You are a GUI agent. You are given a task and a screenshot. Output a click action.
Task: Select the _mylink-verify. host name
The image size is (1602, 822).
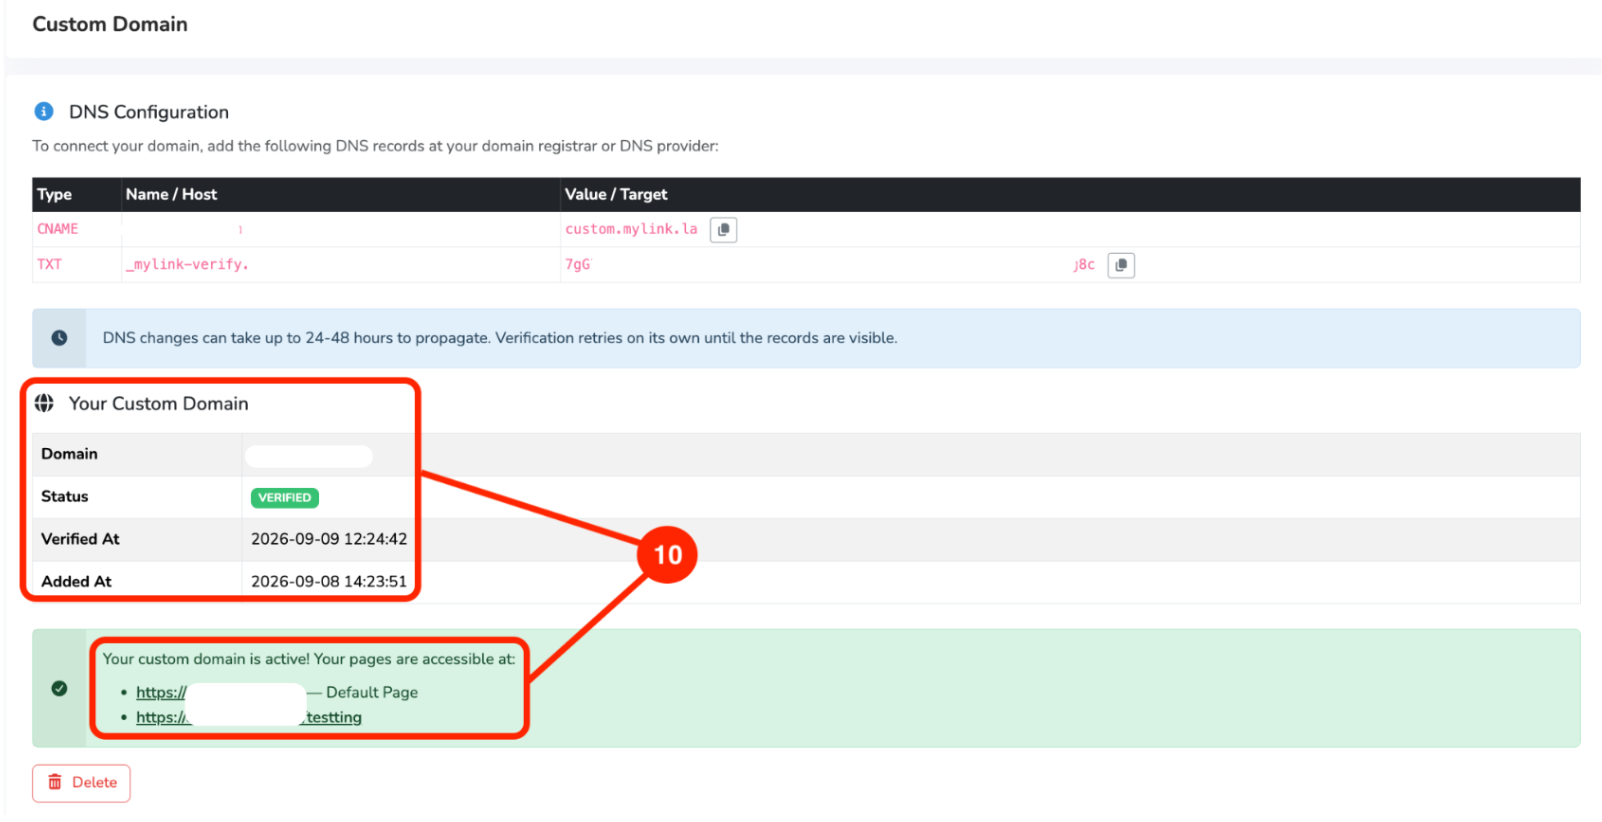point(187,264)
